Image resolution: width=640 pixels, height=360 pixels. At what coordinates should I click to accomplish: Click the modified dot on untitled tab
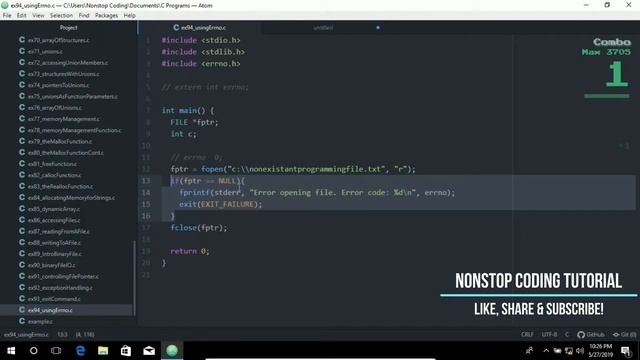(378, 28)
